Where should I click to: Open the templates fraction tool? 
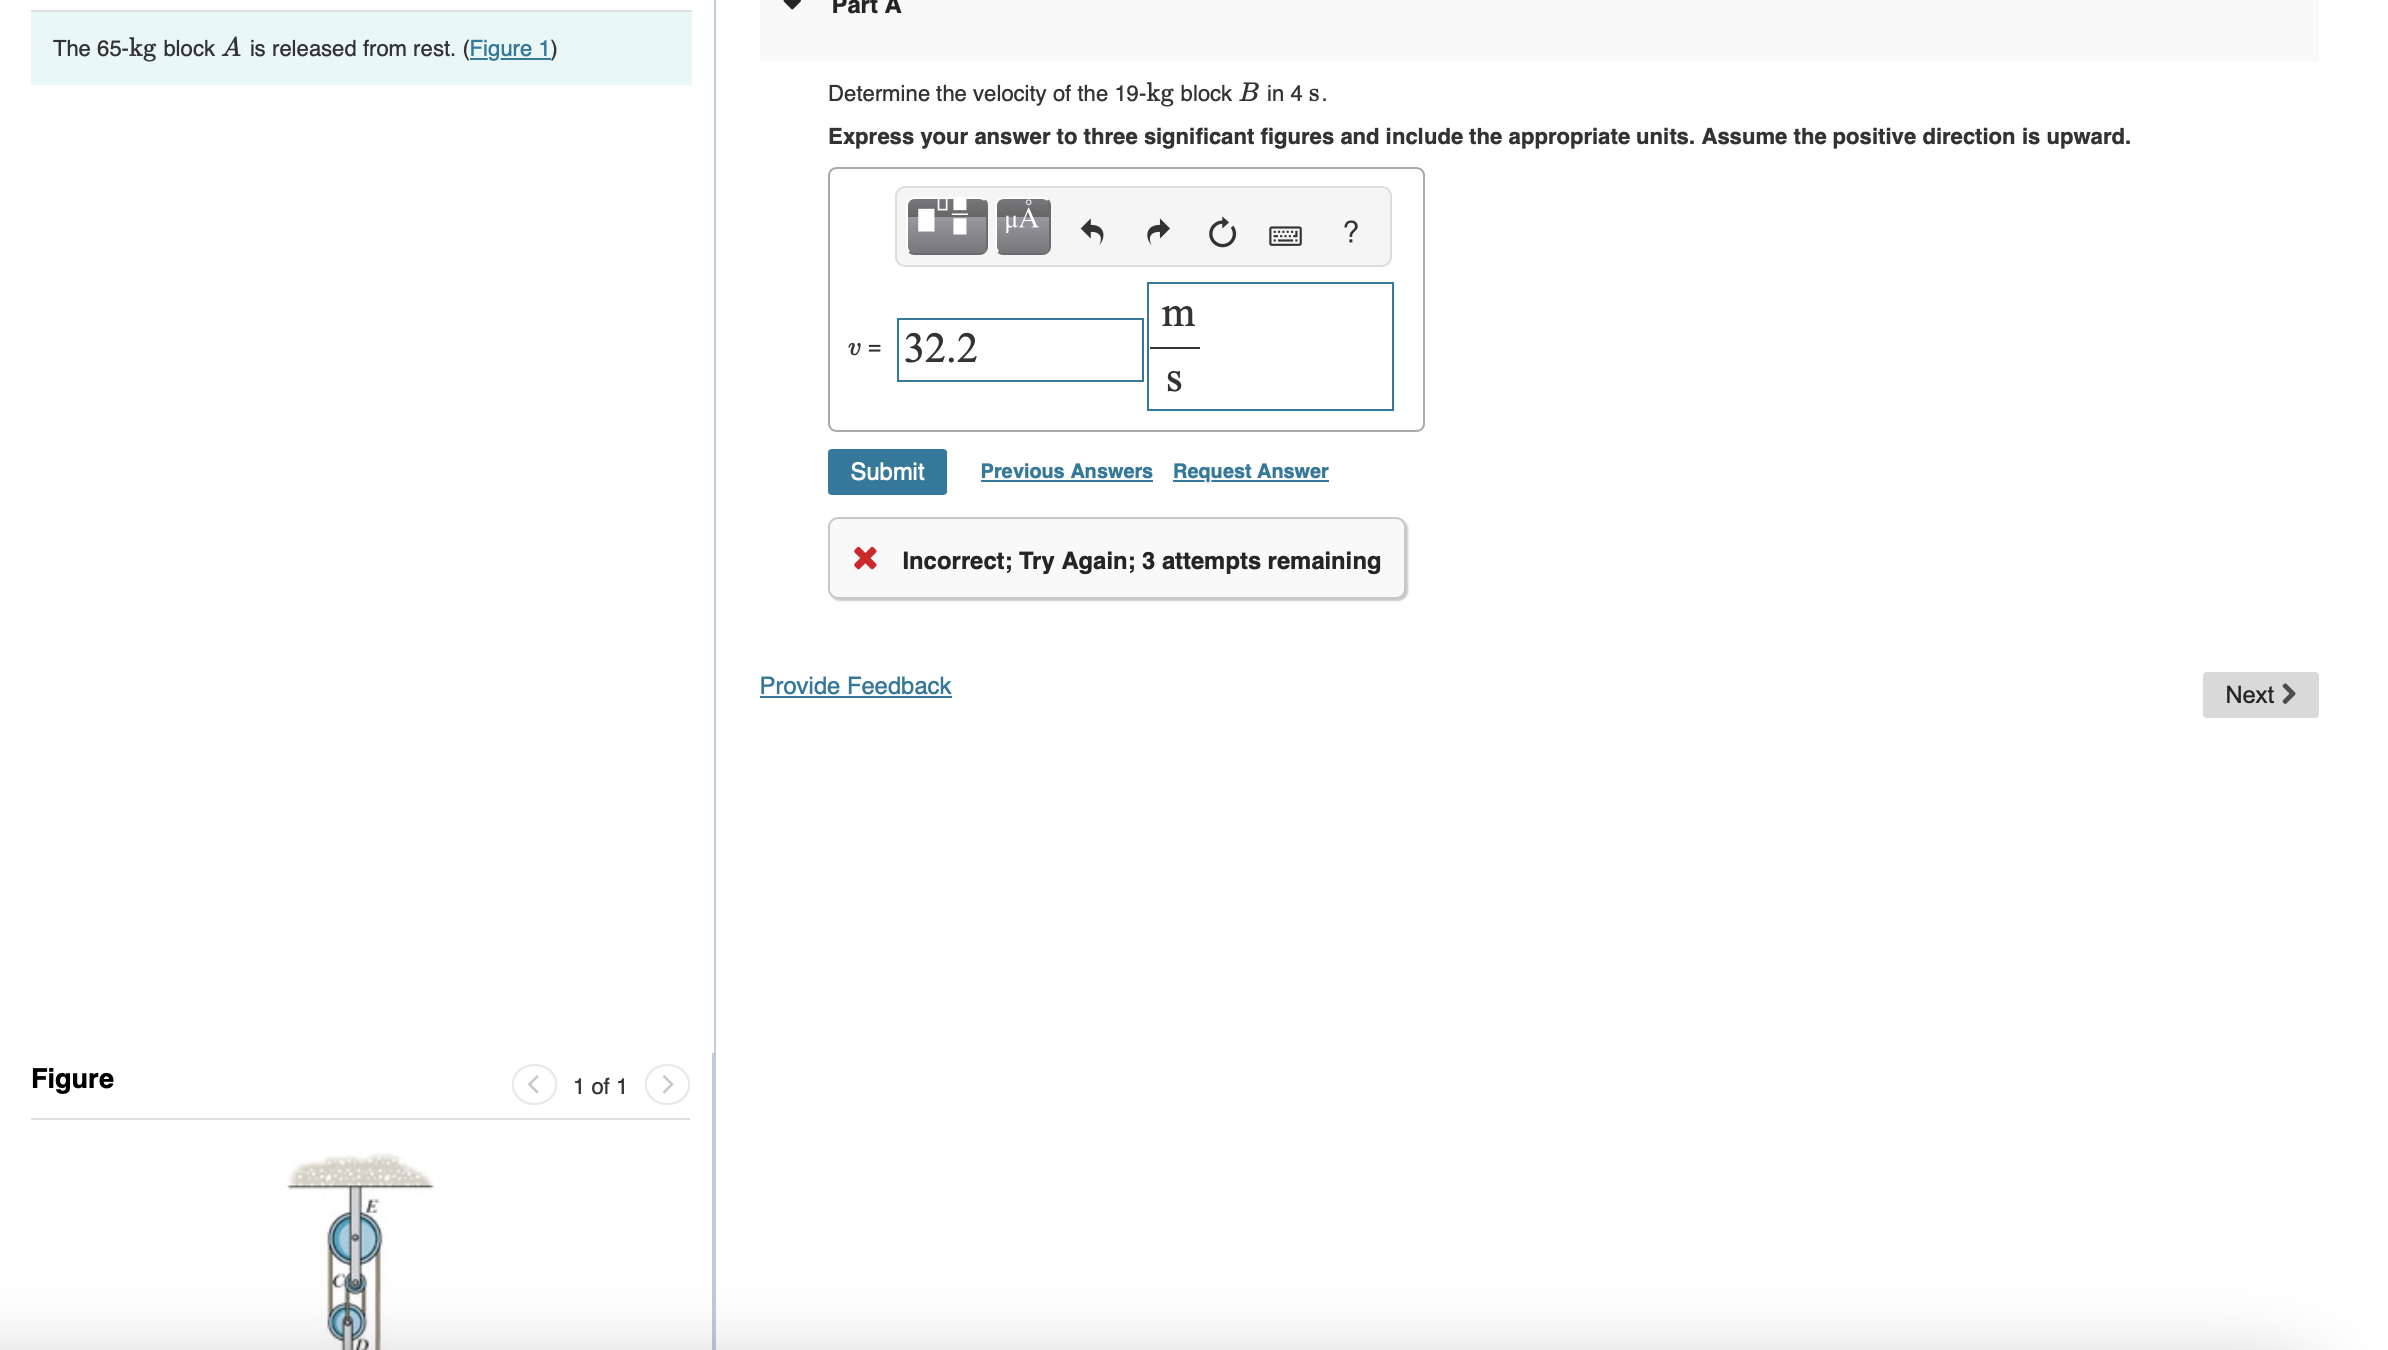[946, 227]
